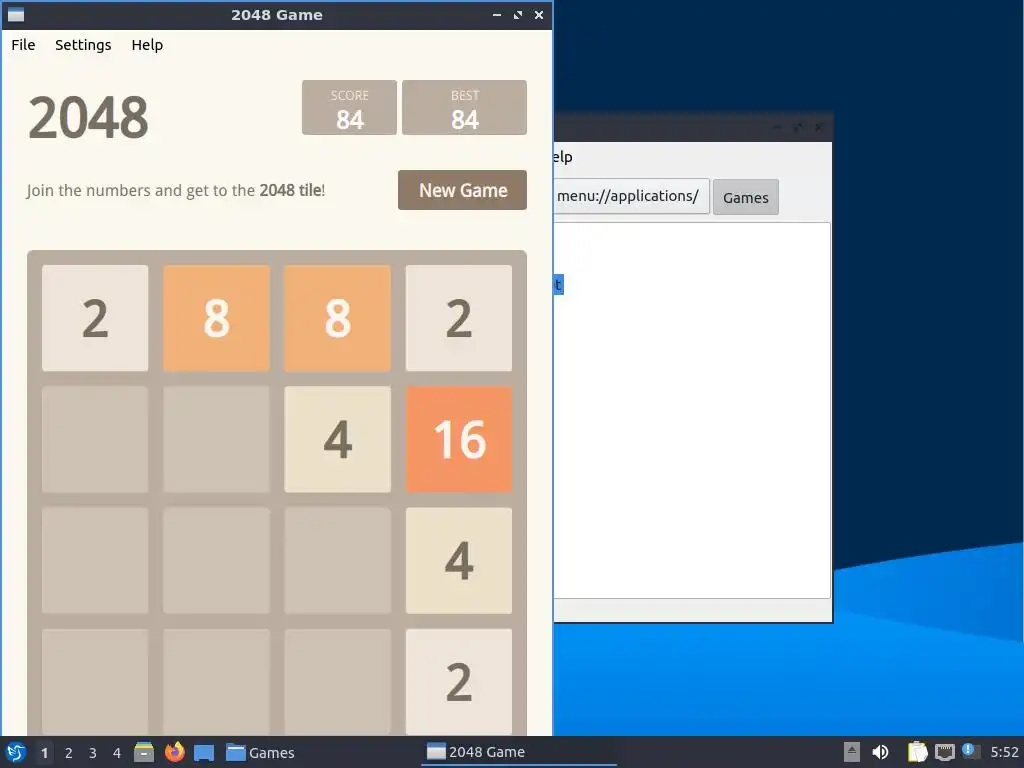Image resolution: width=1024 pixels, height=768 pixels.
Task: Click the 2 tile above the 16 tile
Action: point(459,318)
